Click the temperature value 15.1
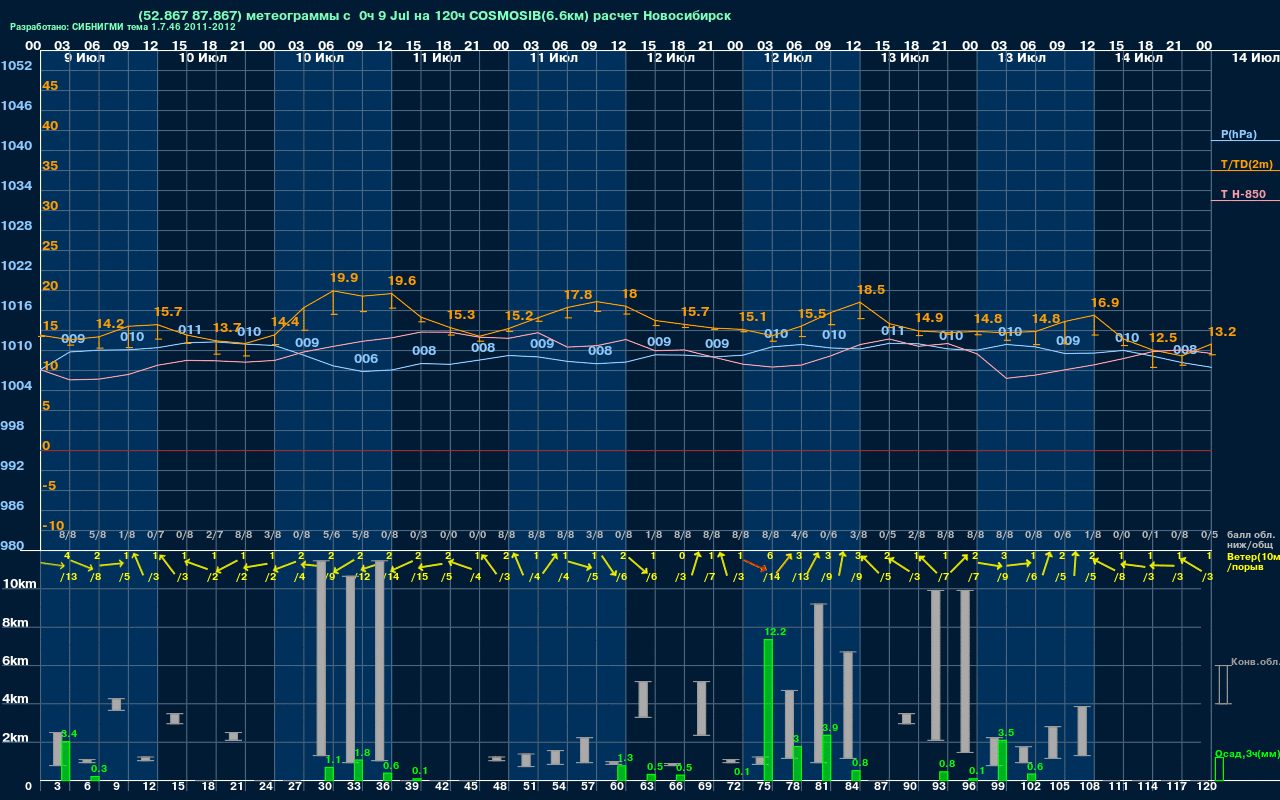This screenshot has height=800, width=1280. pos(753,317)
